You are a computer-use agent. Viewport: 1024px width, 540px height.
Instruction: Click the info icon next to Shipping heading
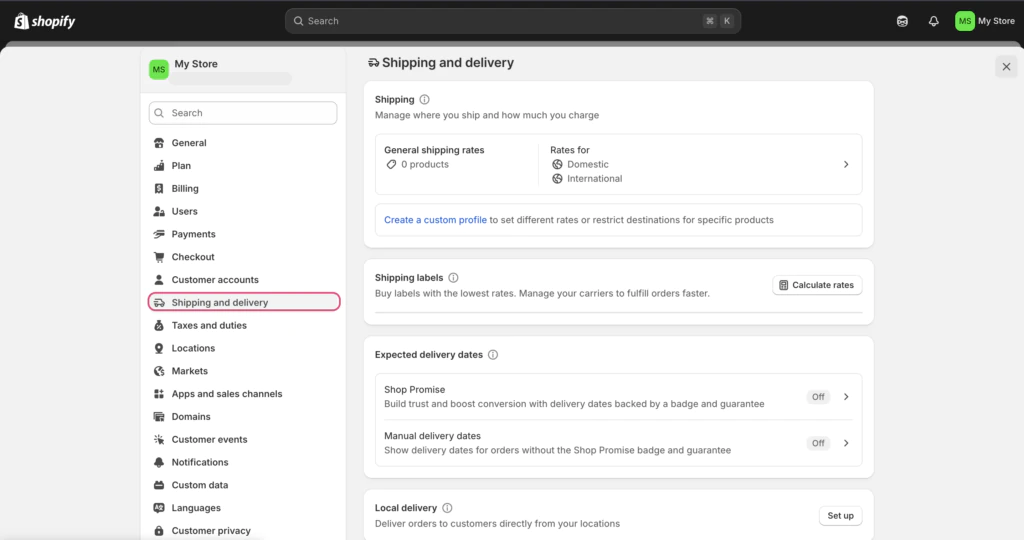pos(424,99)
